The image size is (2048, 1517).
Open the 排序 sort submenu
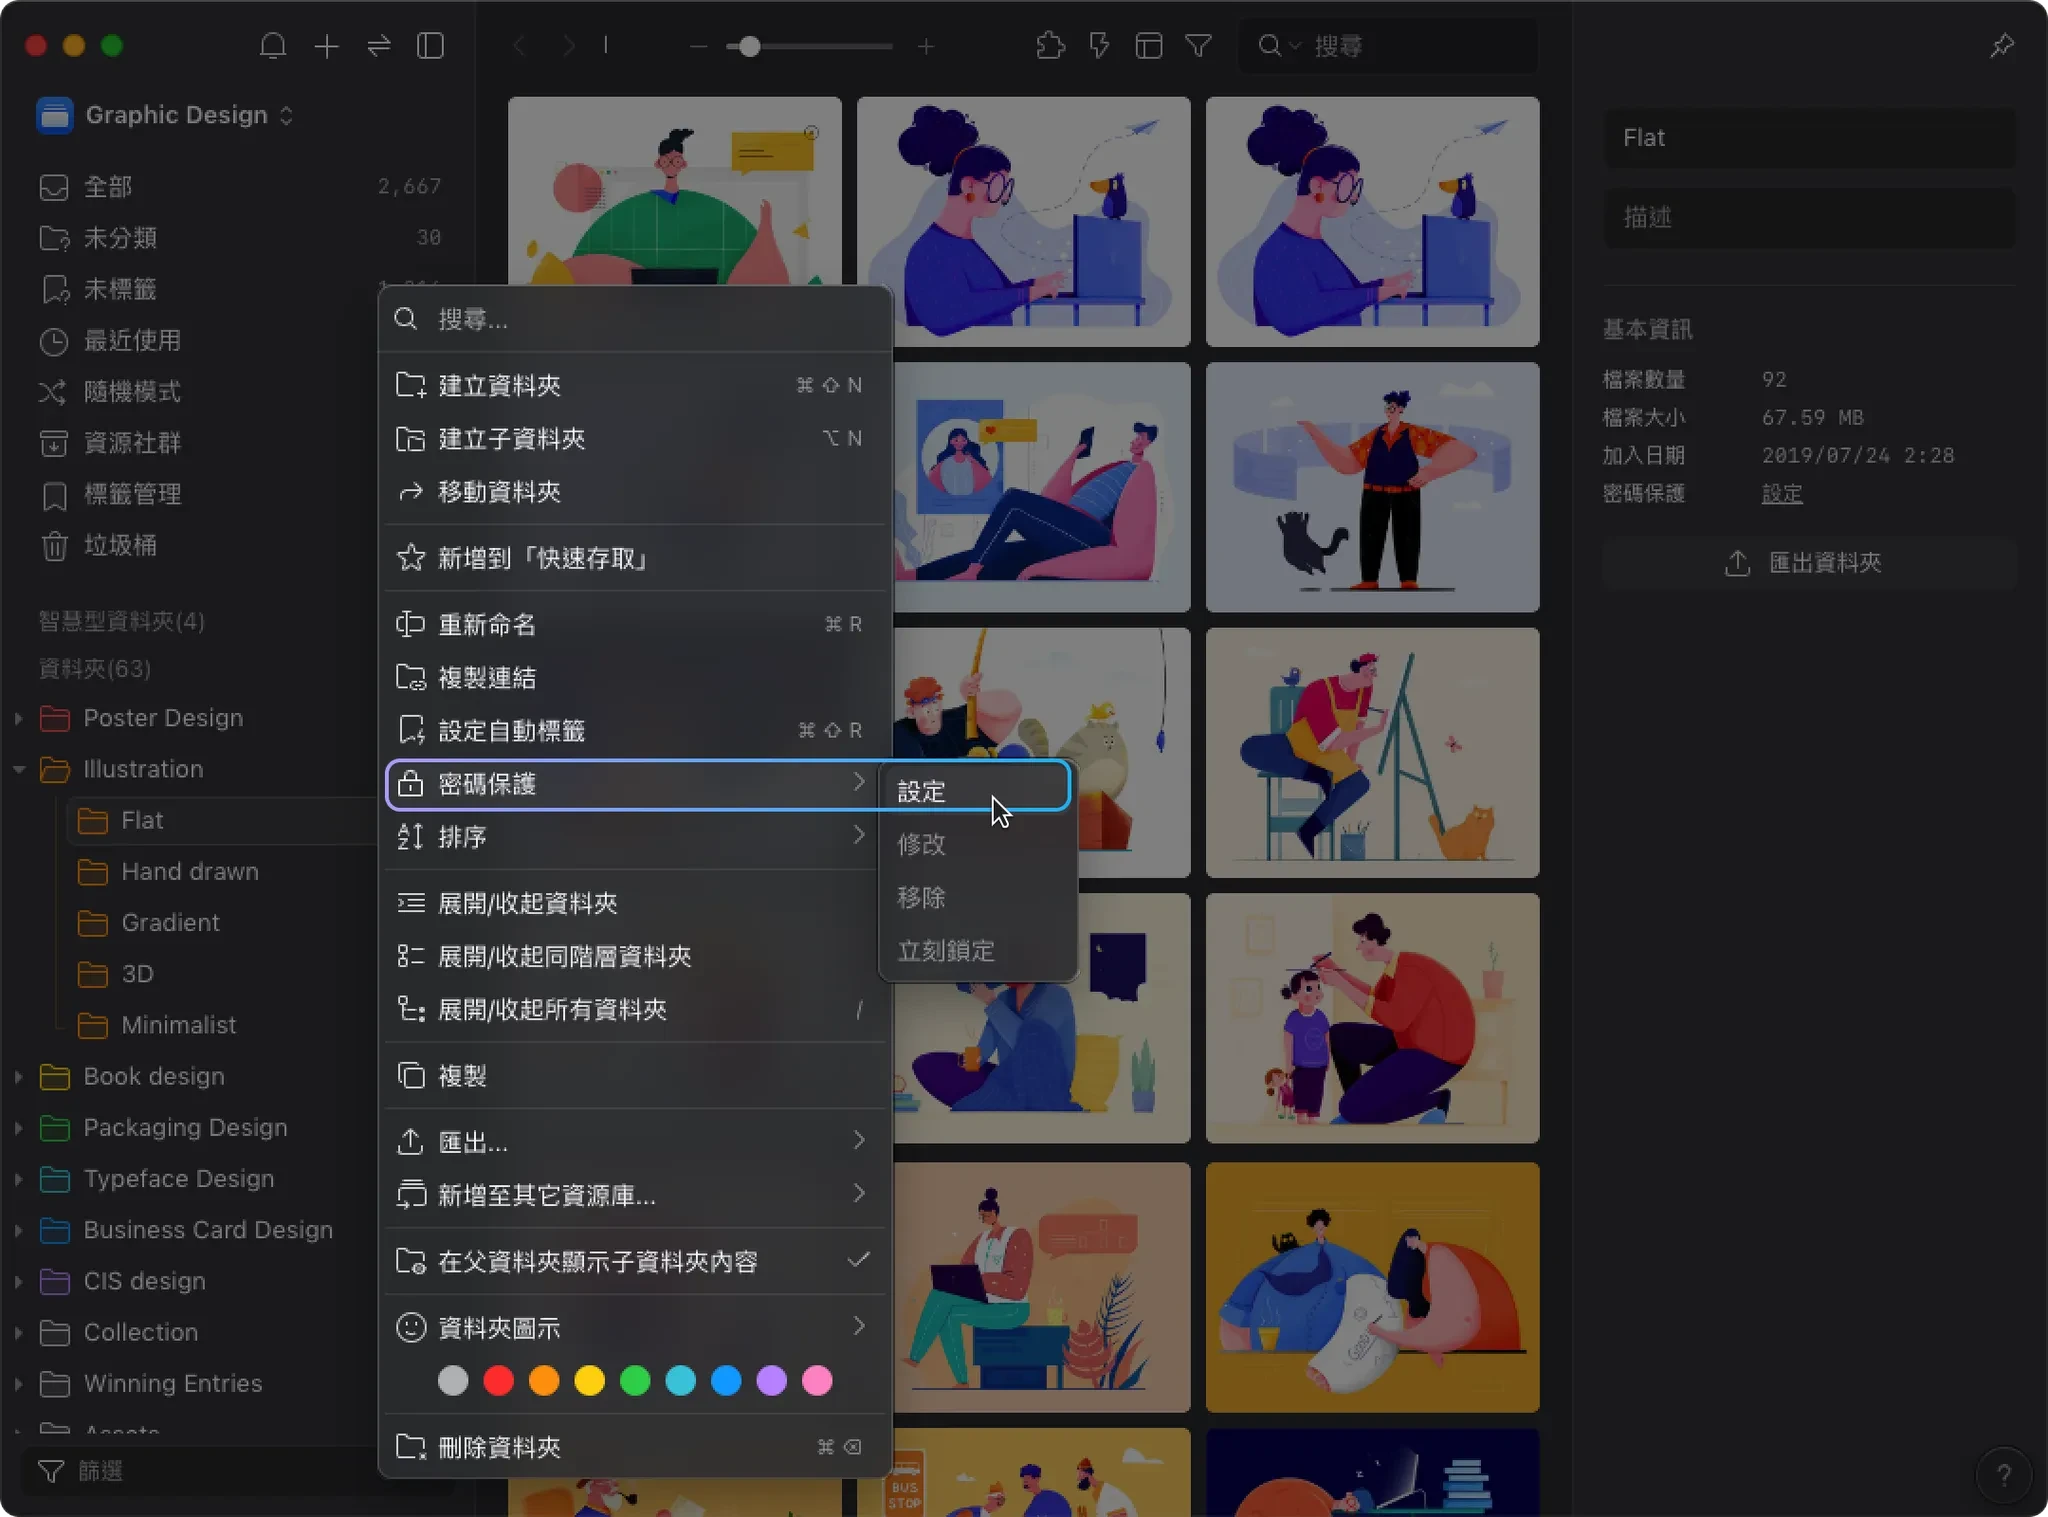coord(634,836)
